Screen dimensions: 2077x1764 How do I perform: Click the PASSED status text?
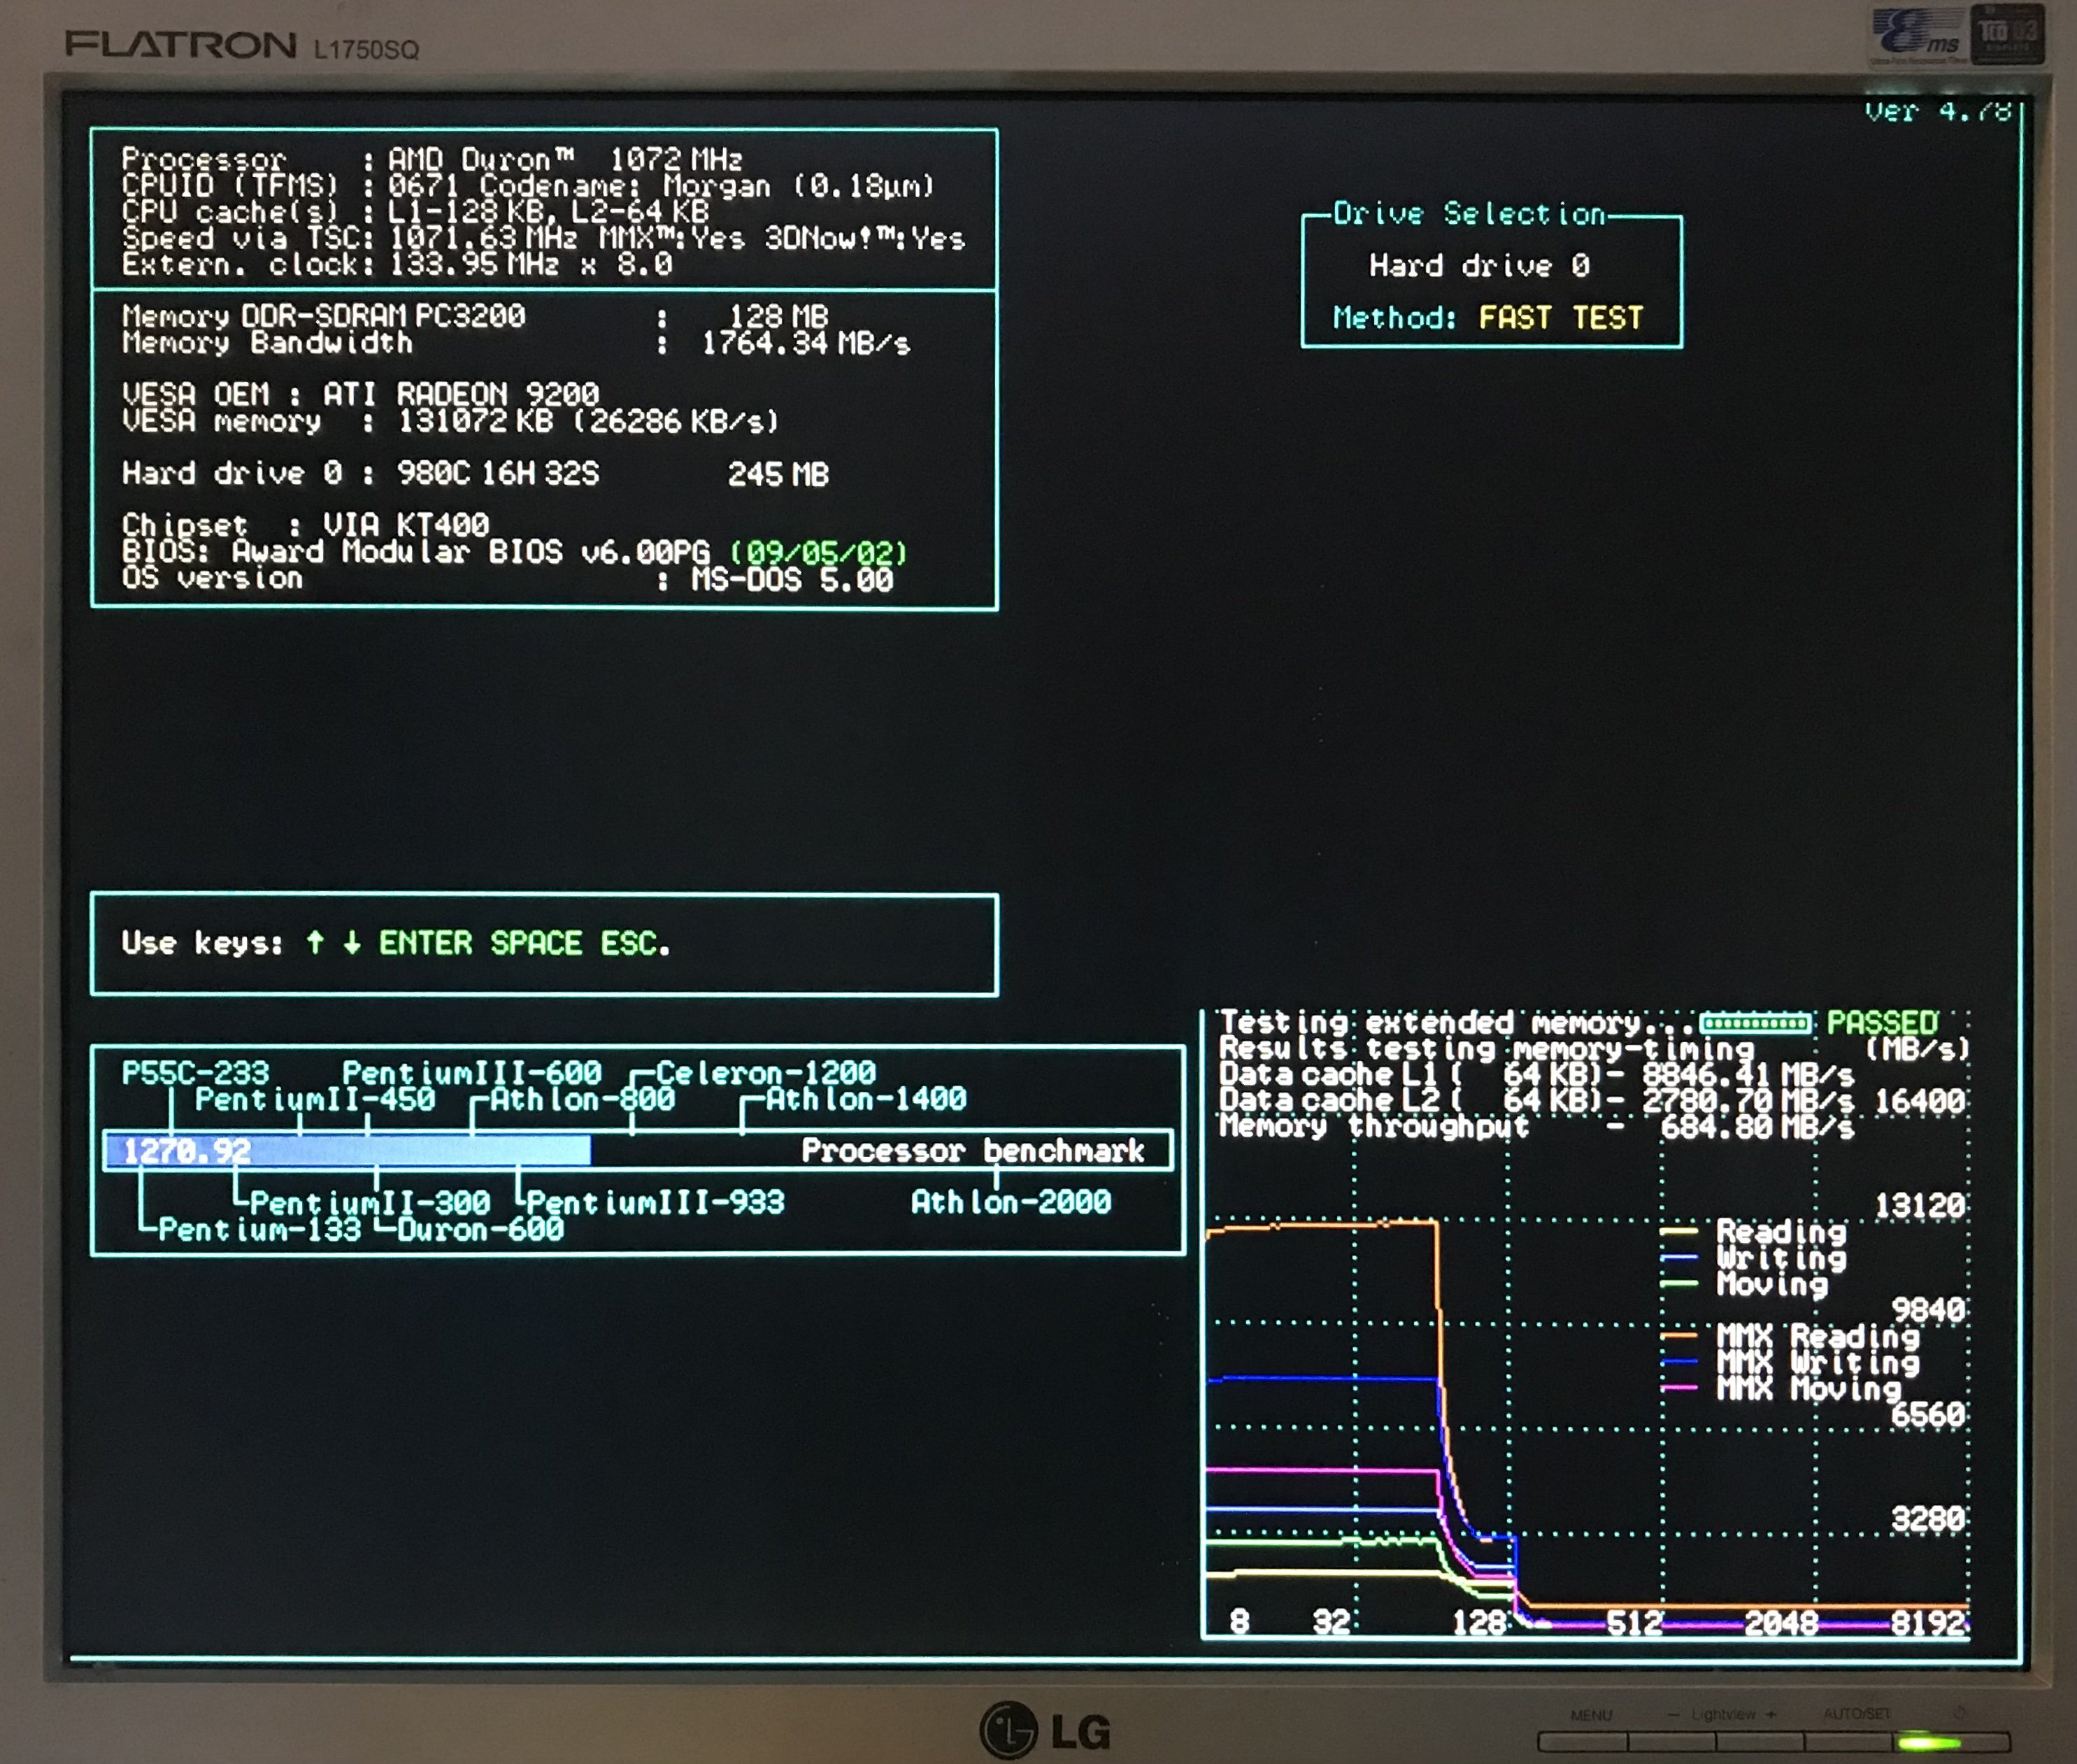(x=1881, y=1023)
